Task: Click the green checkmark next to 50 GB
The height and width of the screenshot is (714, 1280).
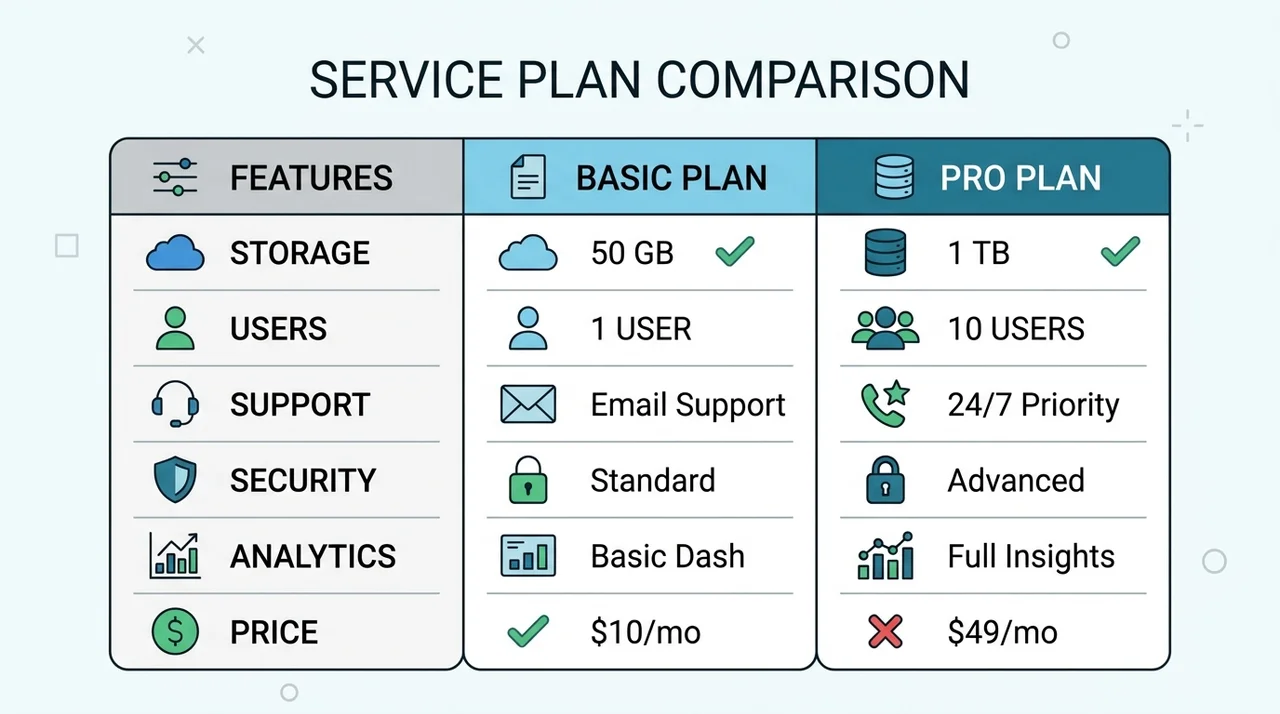Action: [x=735, y=253]
